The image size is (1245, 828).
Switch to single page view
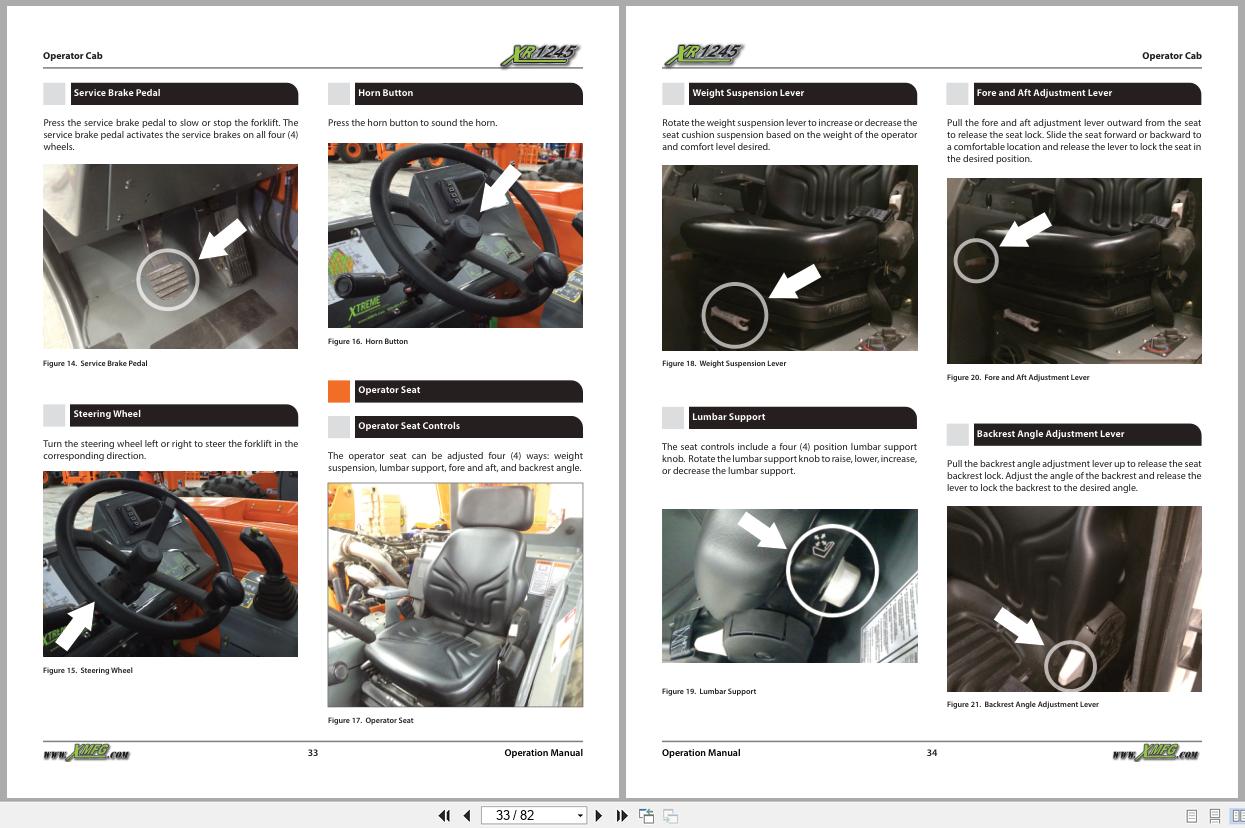tap(1191, 816)
